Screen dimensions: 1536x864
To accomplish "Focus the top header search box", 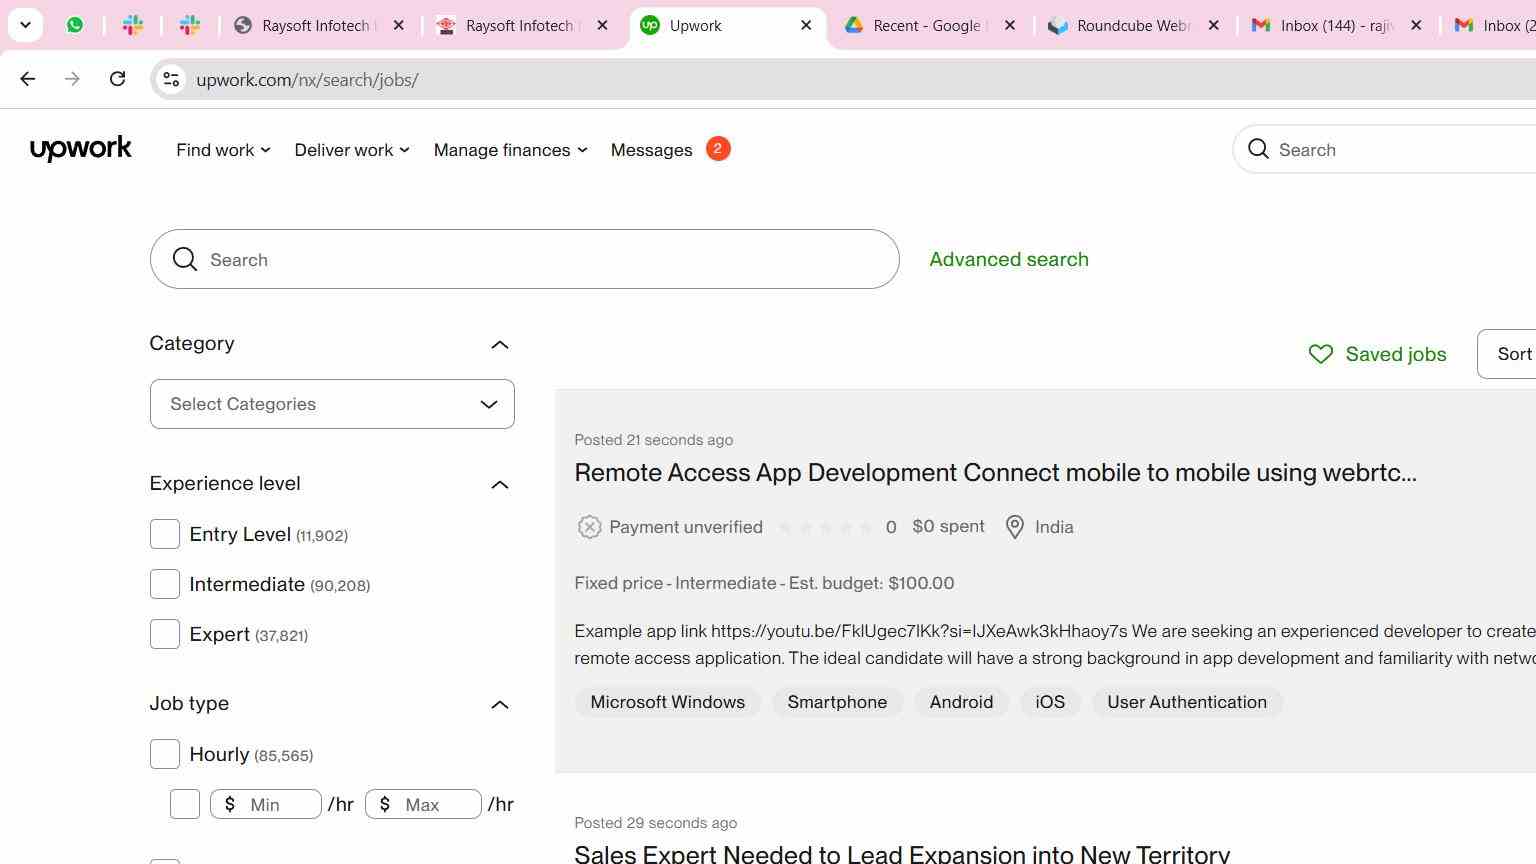I will pyautogui.click(x=1385, y=150).
